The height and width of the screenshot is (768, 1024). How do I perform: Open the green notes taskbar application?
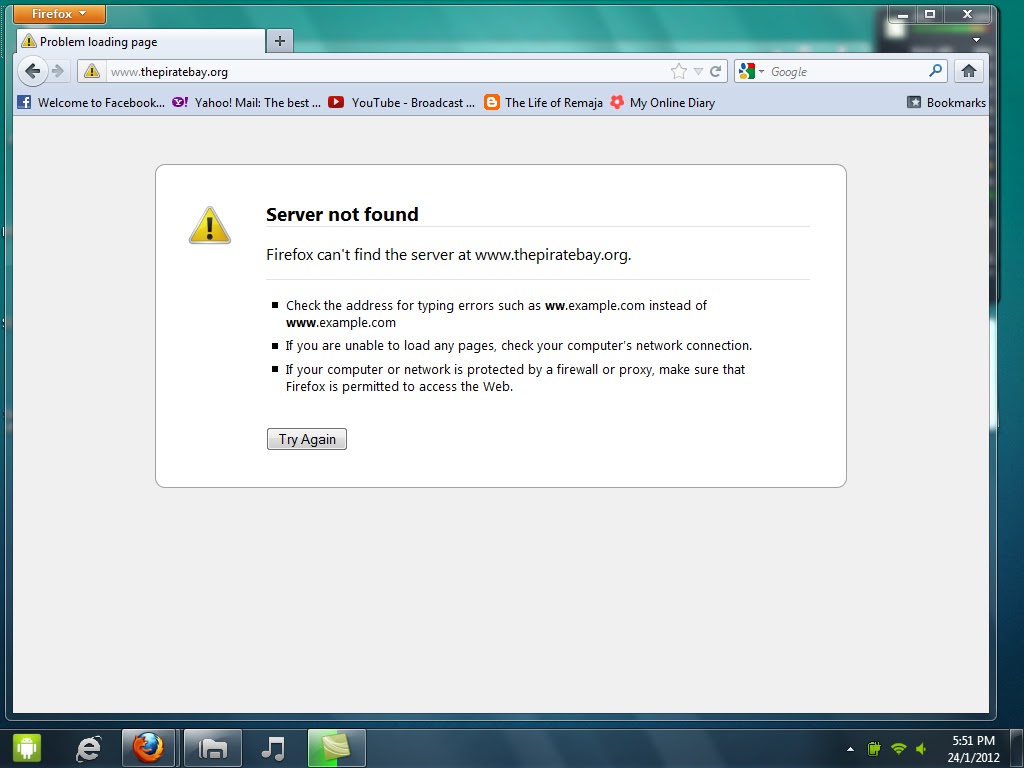click(x=336, y=748)
